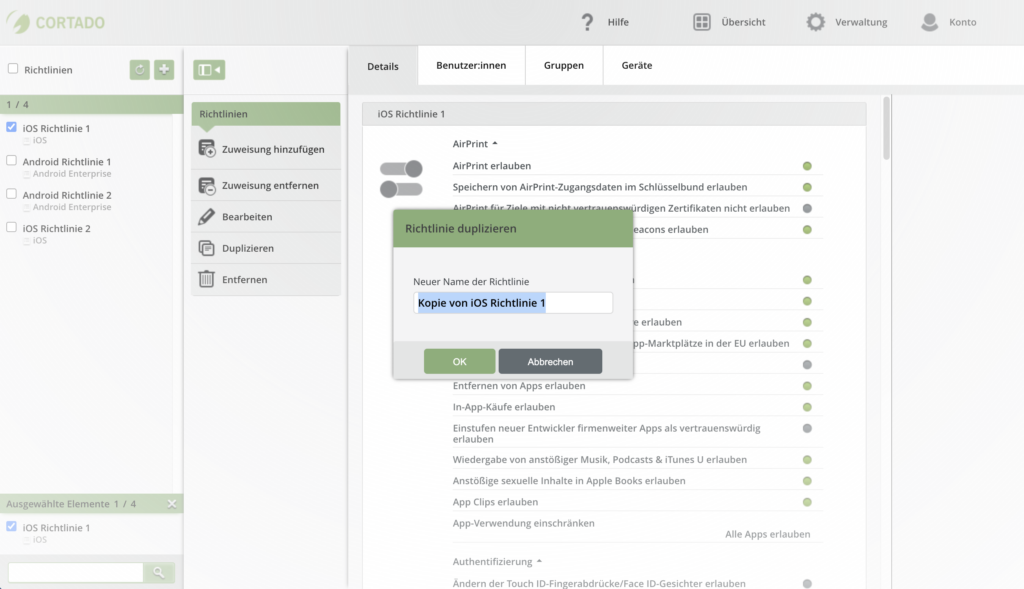Image resolution: width=1024 pixels, height=589 pixels.
Task: Refresh the Richtlinien list
Action: click(x=139, y=69)
